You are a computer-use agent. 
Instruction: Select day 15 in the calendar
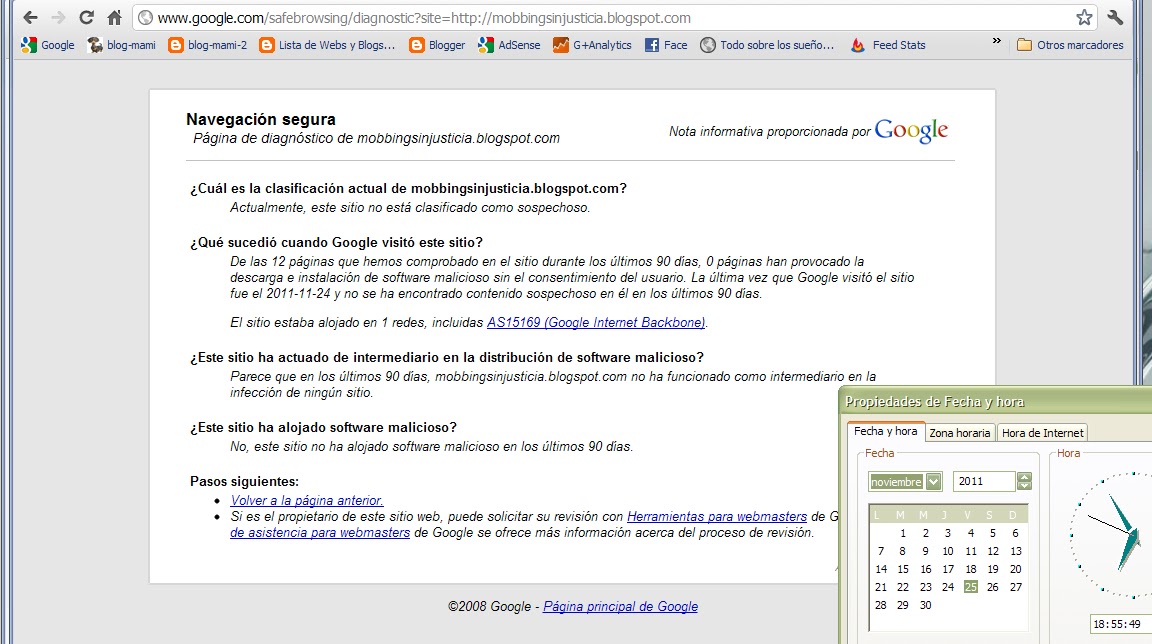(x=903, y=569)
